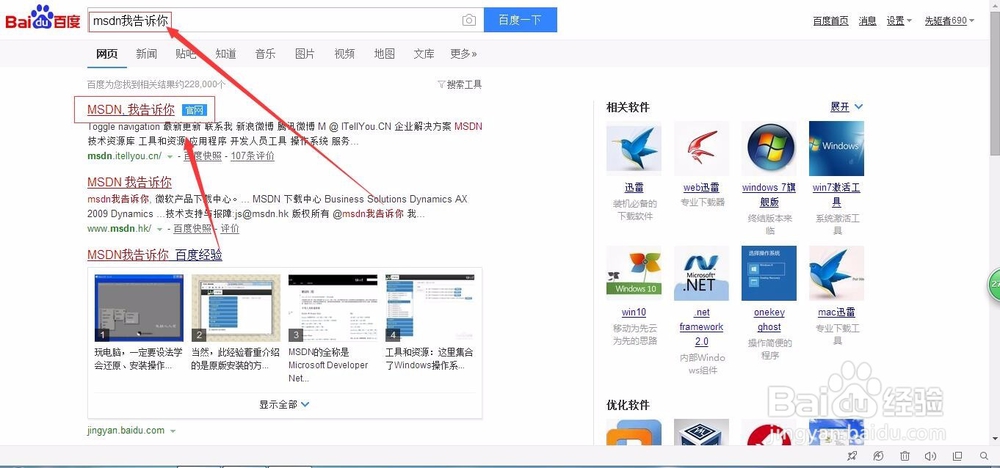Click the funnel 搜索工具 filter
Screen dimensions: 1000x468
tap(459, 84)
